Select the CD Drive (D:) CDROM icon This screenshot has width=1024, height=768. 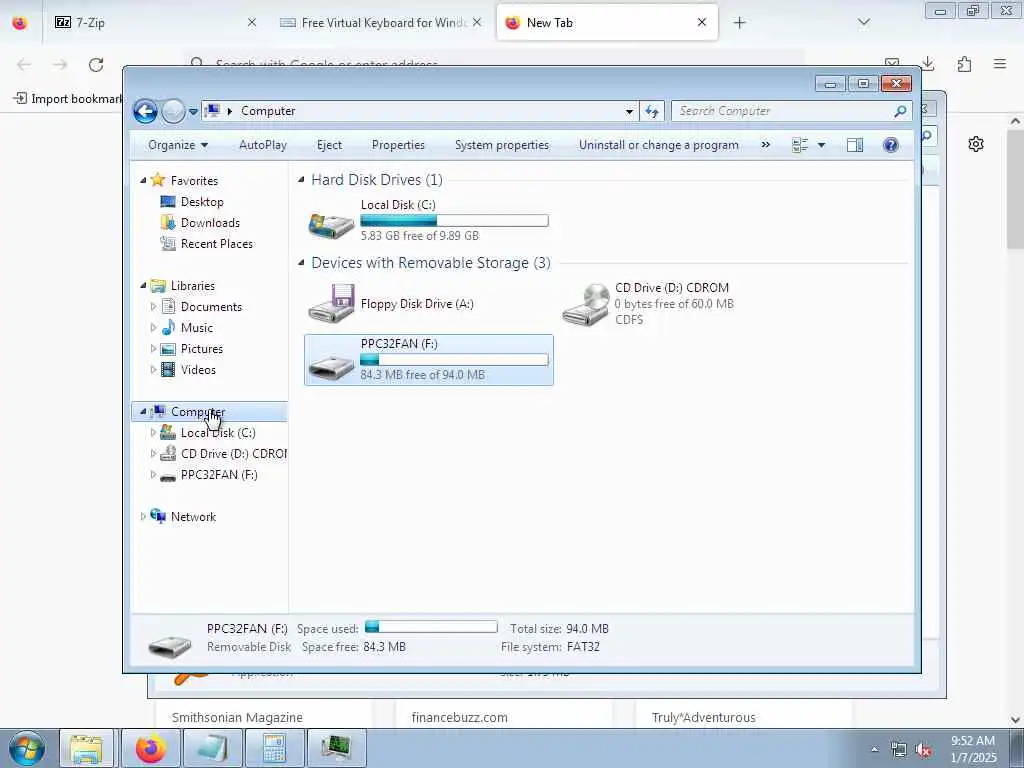coord(586,304)
